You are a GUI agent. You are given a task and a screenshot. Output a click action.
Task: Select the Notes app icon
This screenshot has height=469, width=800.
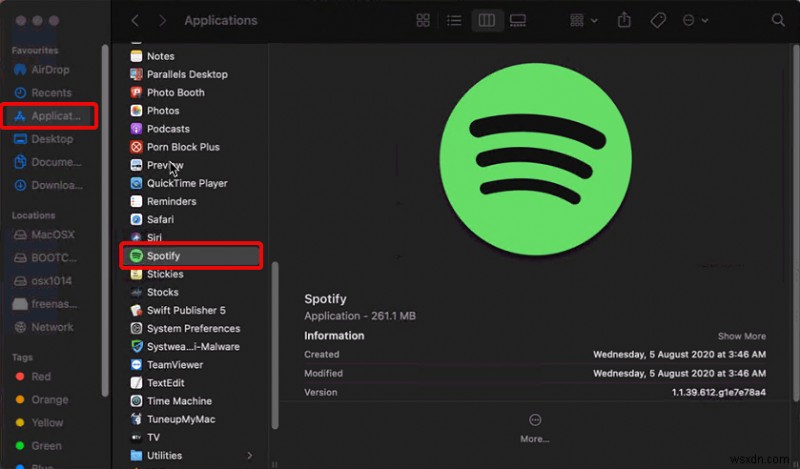pyautogui.click(x=136, y=56)
